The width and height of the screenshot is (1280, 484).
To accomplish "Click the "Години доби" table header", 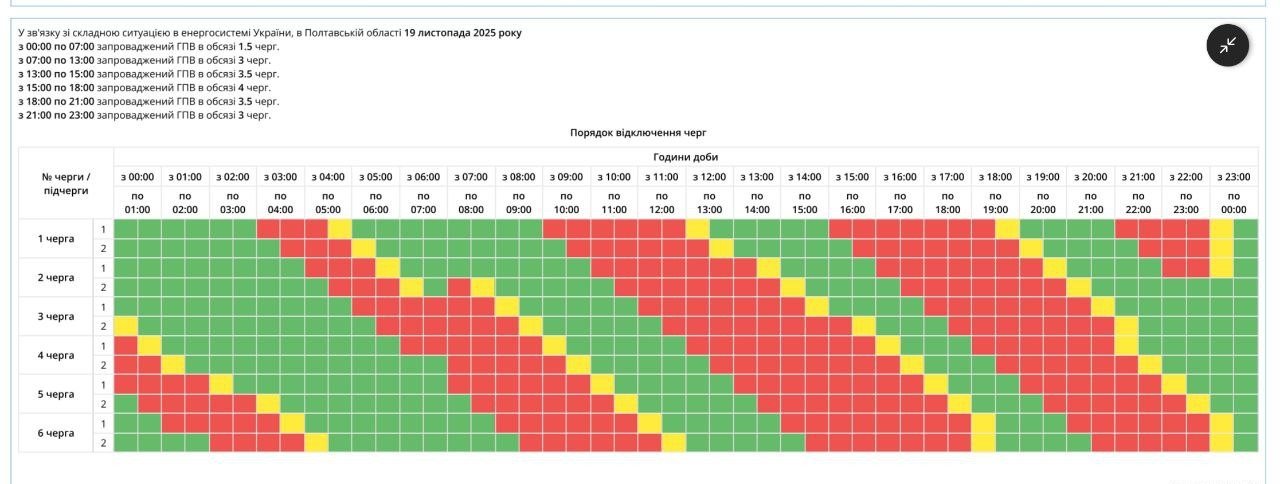I will (685, 157).
